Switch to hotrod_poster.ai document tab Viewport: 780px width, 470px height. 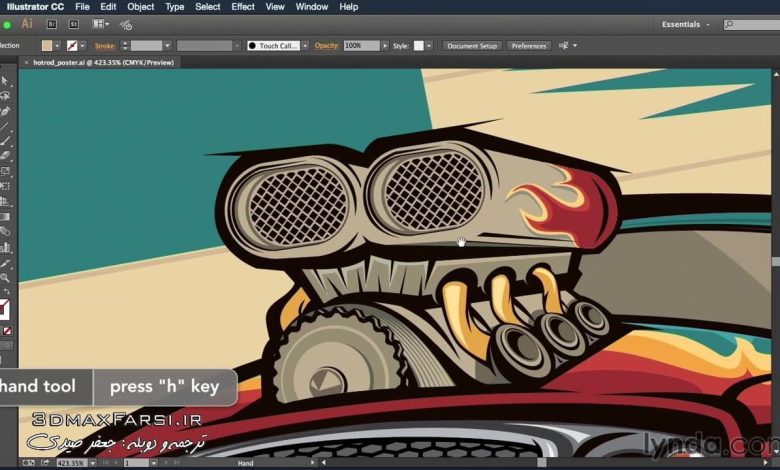pyautogui.click(x=103, y=63)
